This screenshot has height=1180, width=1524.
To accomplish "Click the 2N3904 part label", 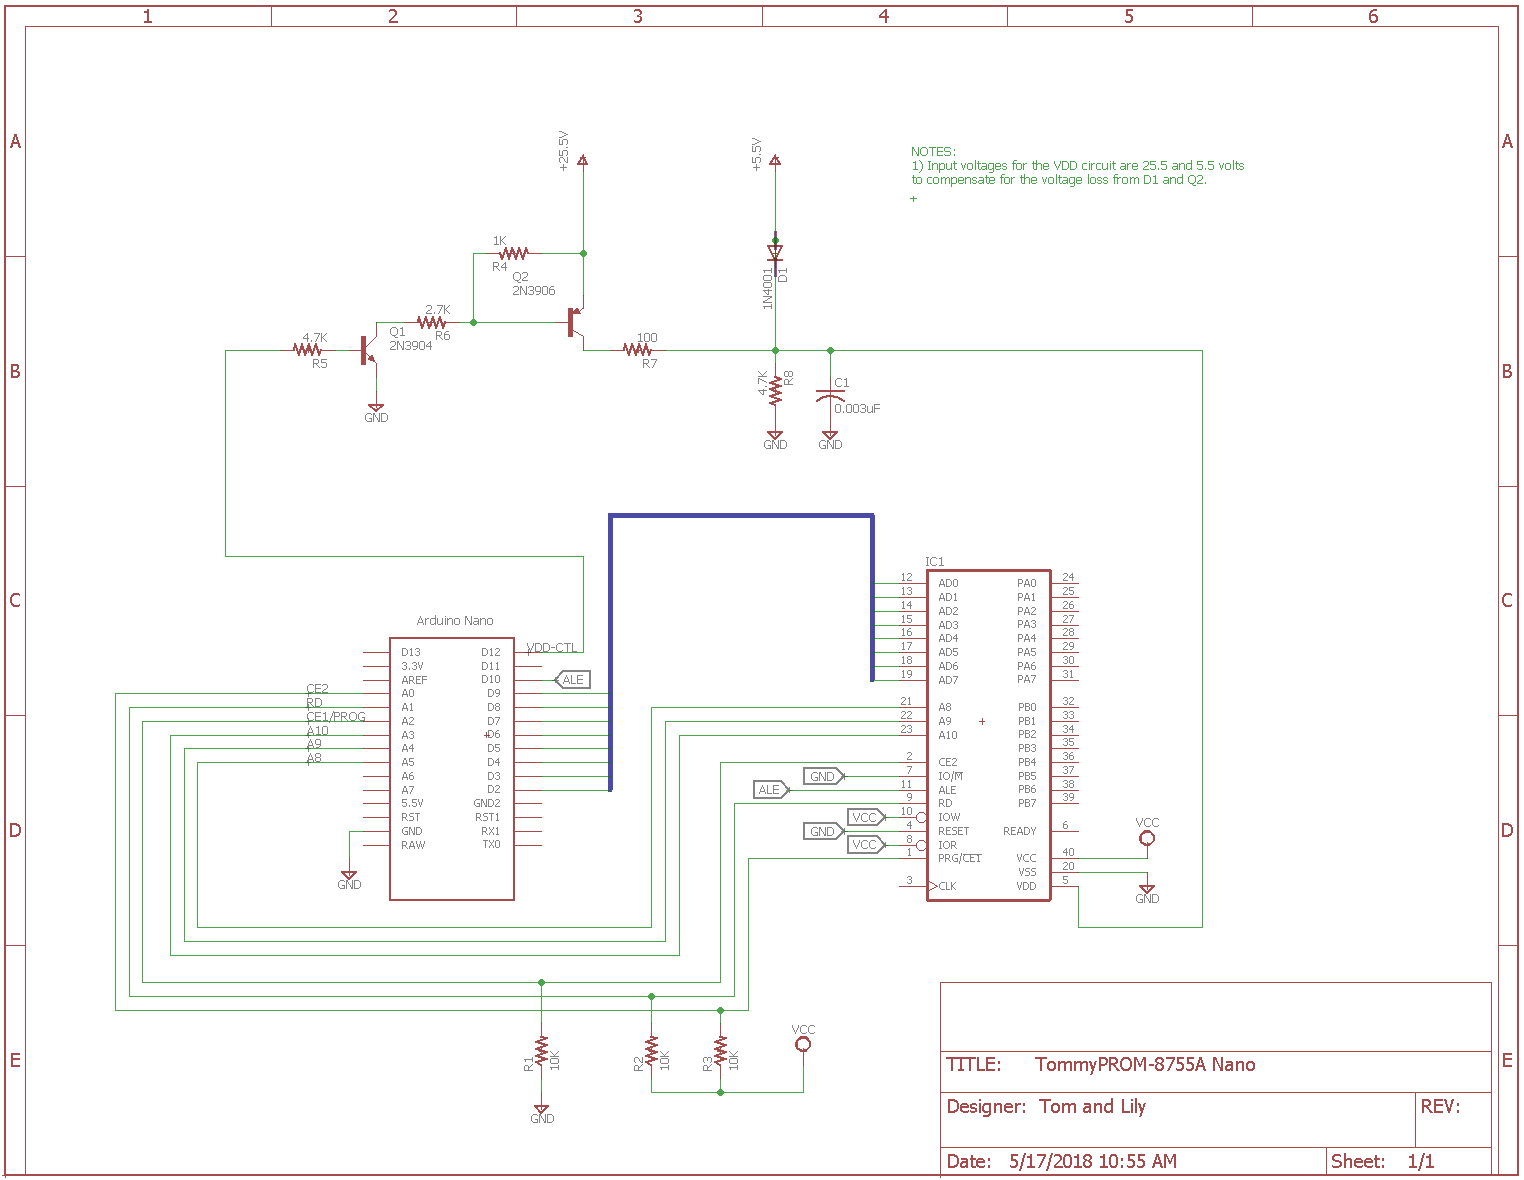I will (x=411, y=346).
